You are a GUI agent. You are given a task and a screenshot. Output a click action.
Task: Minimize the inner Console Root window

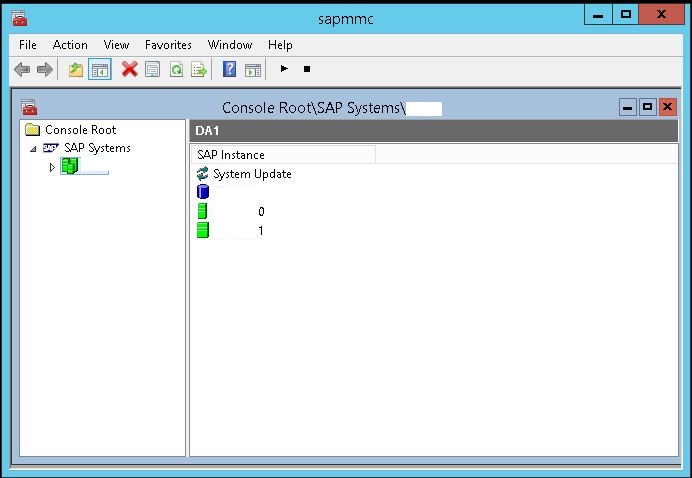pyautogui.click(x=627, y=107)
